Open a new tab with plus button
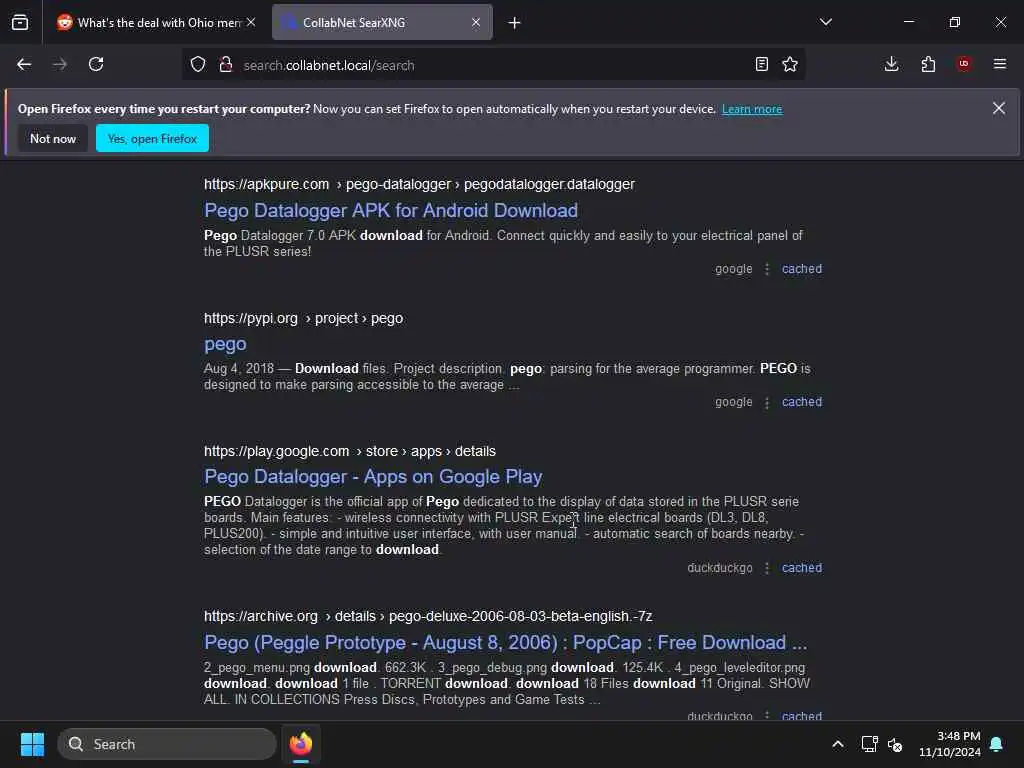The image size is (1024, 768). click(515, 23)
